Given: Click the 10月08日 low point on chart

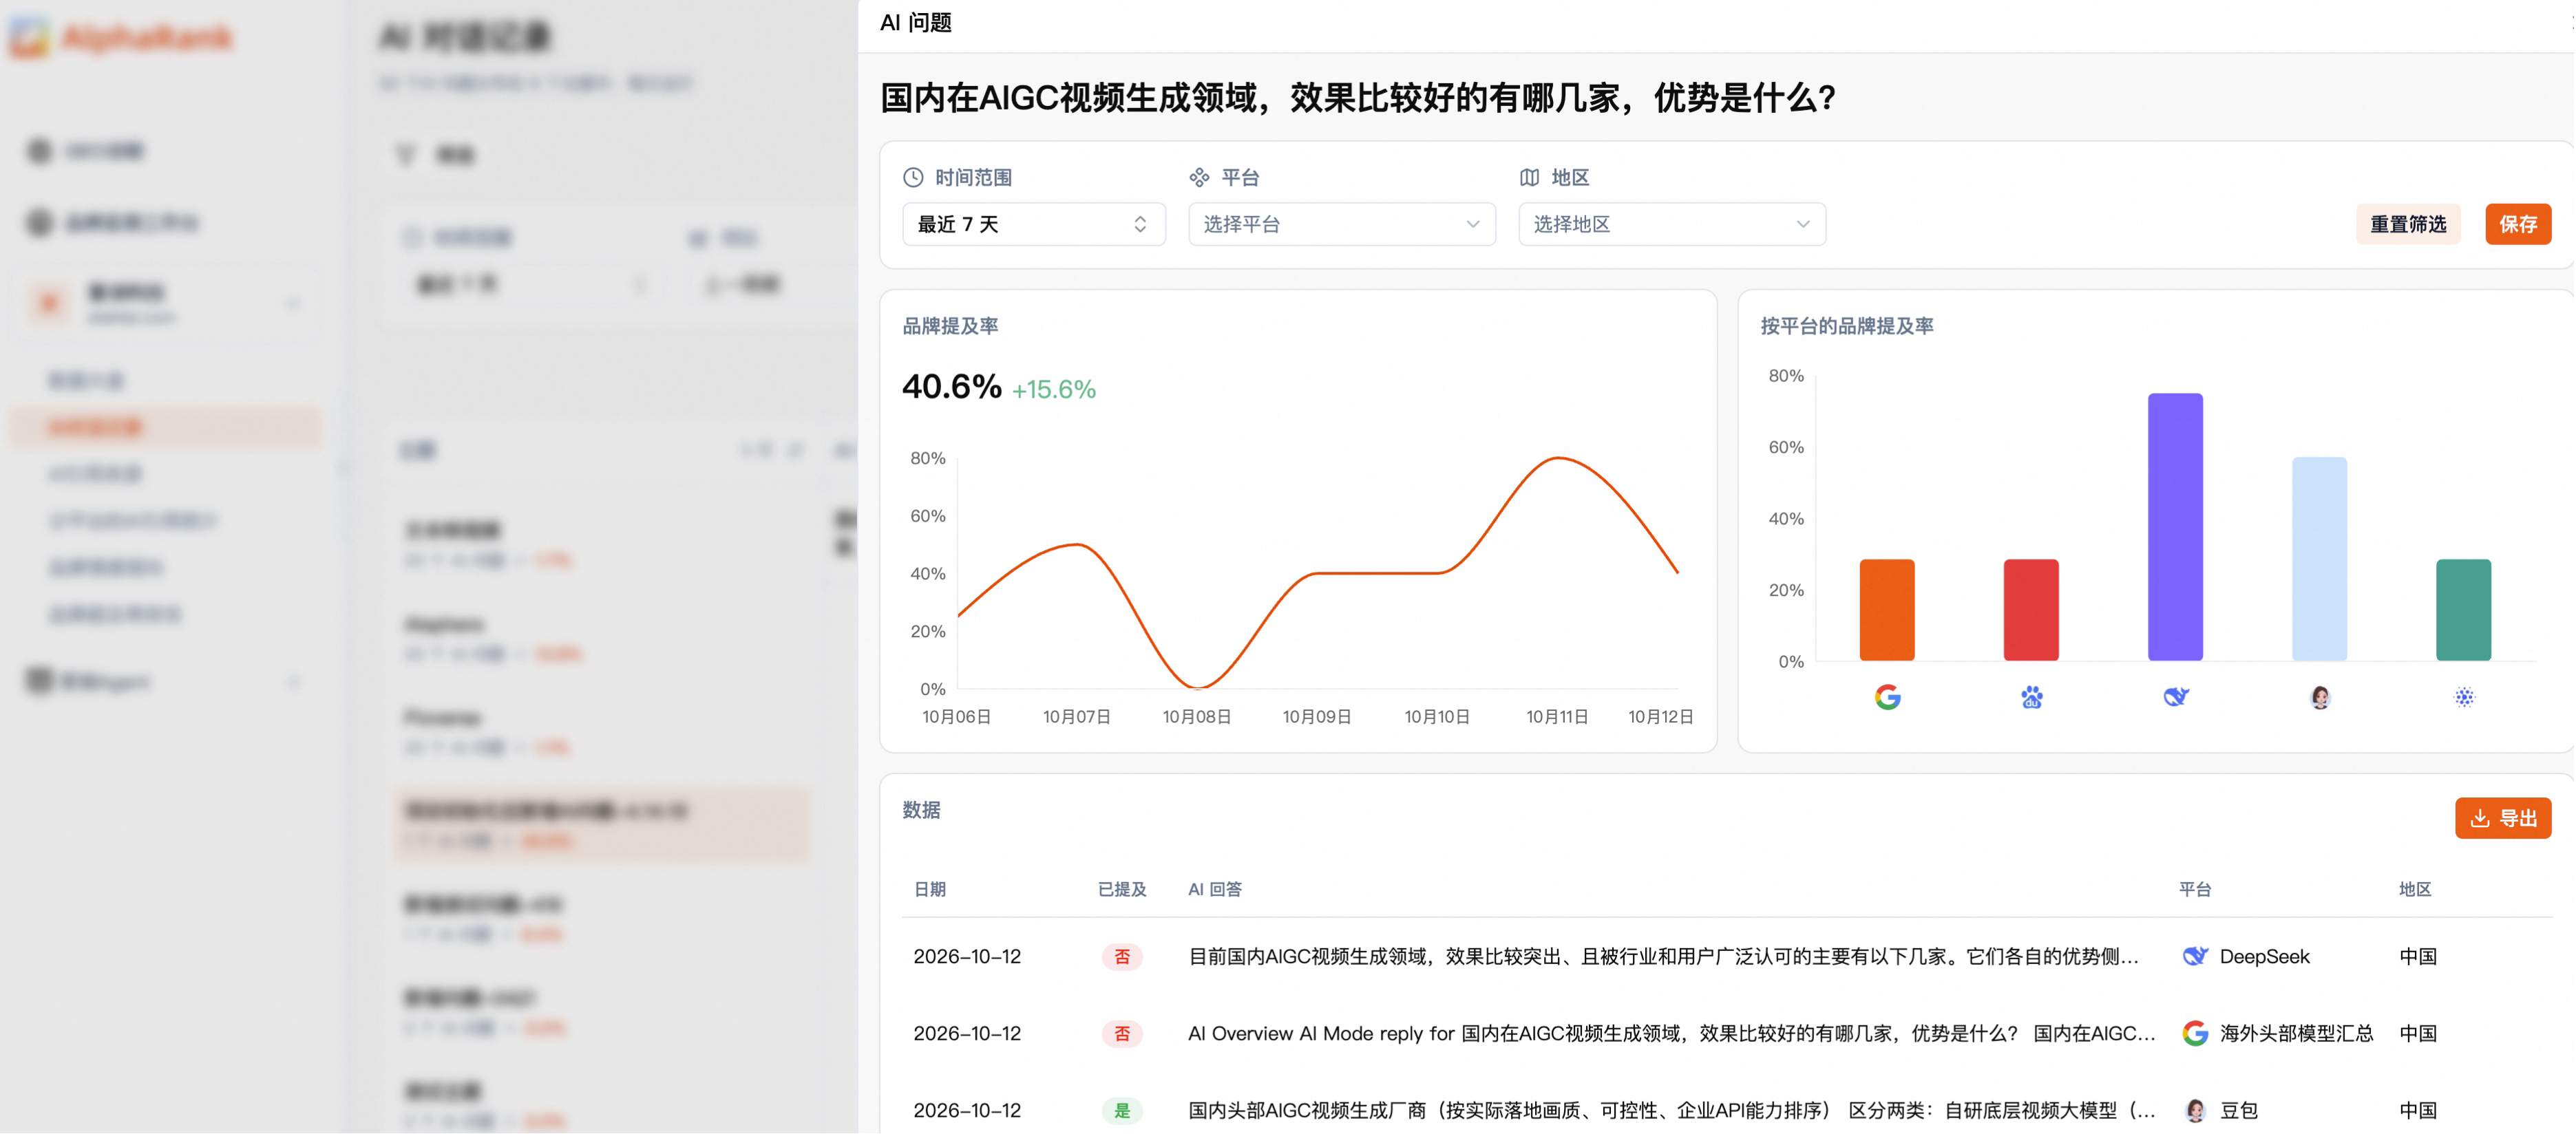Looking at the screenshot, I should [x=1197, y=688].
